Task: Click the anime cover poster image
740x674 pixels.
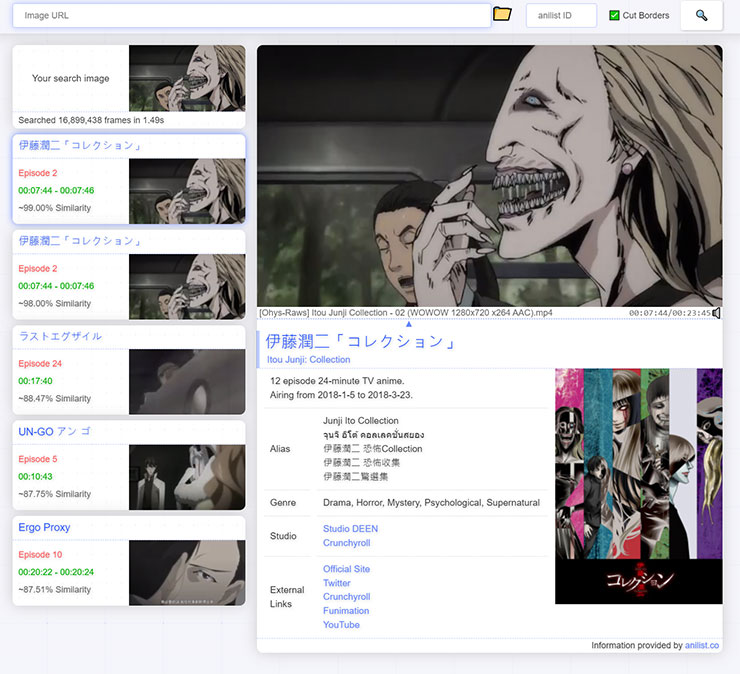Action: pyautogui.click(x=638, y=486)
